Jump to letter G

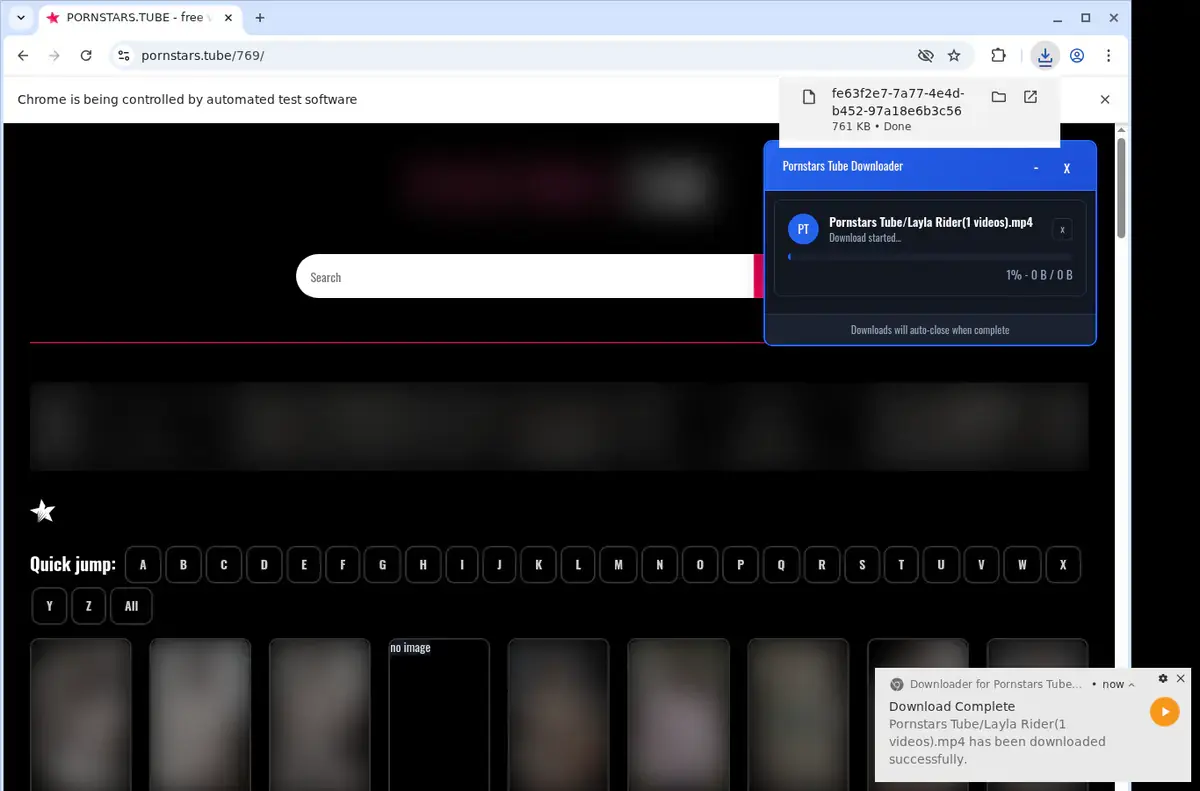coord(382,564)
